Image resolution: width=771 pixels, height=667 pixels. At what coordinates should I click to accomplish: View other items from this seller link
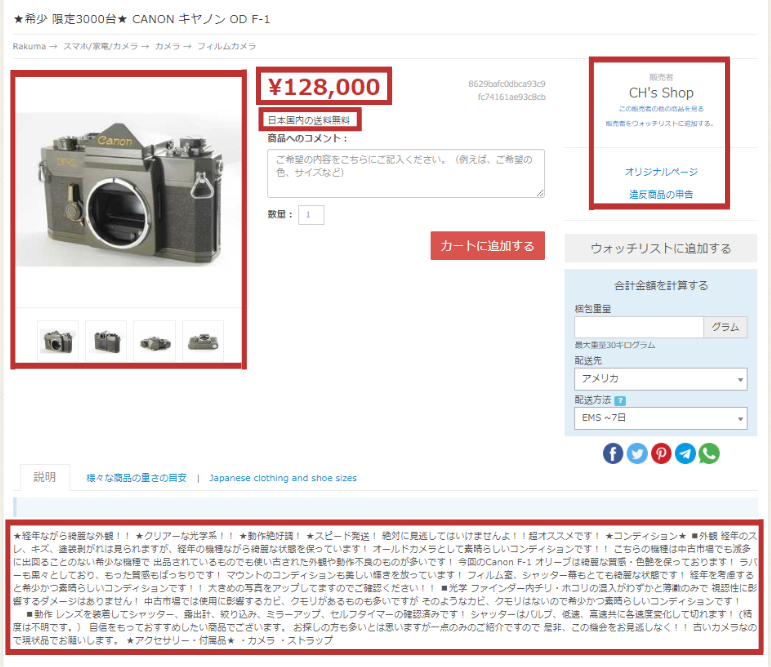pos(661,109)
